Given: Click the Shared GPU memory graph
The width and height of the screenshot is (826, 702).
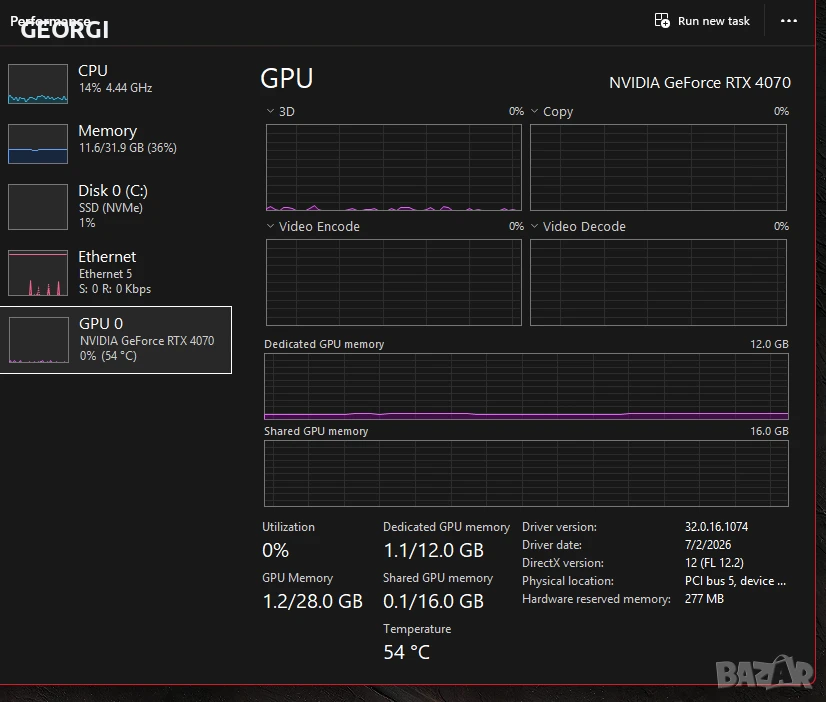Looking at the screenshot, I should (x=526, y=473).
